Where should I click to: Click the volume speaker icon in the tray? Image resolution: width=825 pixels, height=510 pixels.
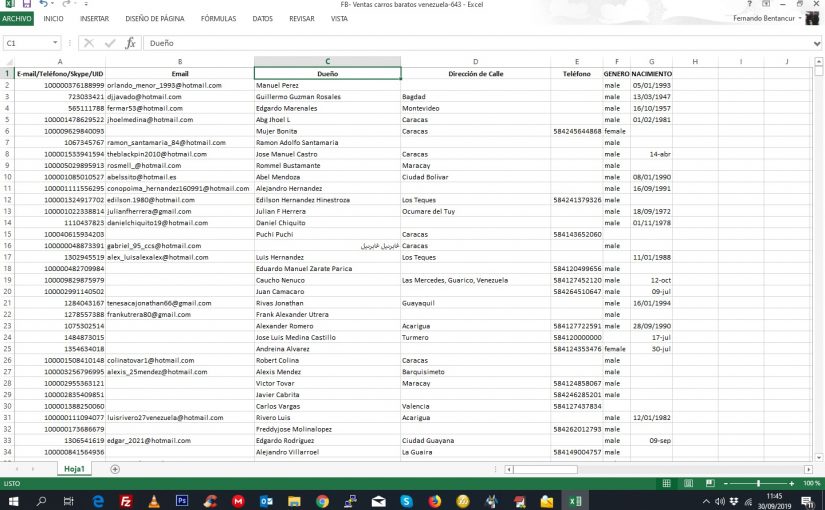[x=720, y=501]
